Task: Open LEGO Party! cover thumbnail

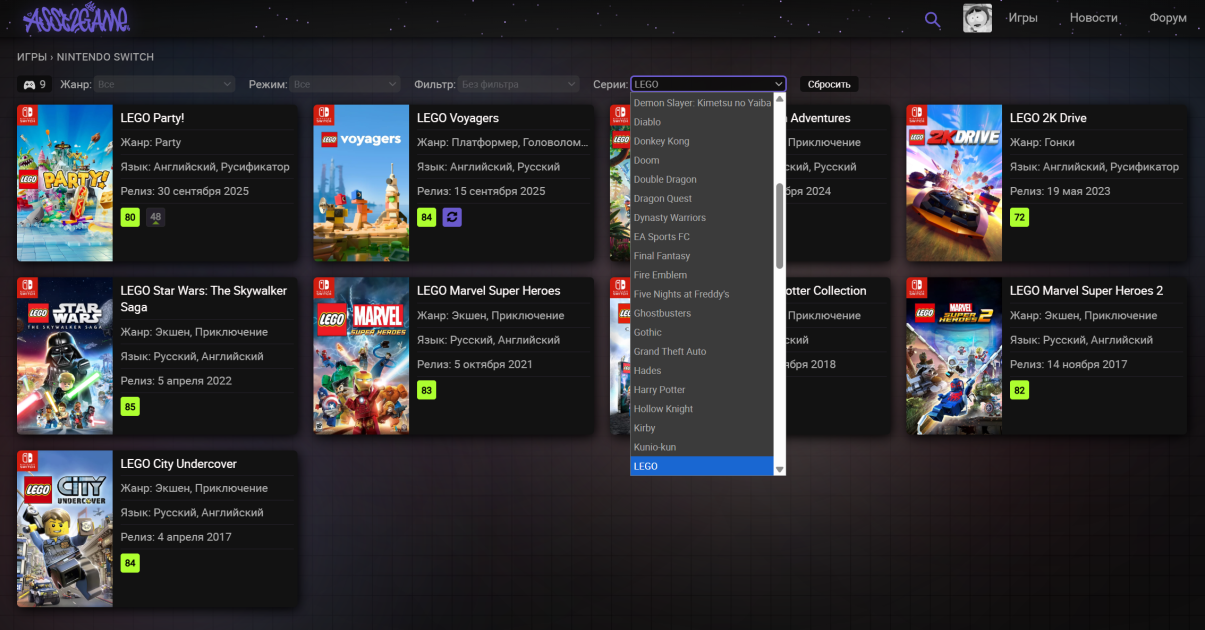Action: (65, 183)
